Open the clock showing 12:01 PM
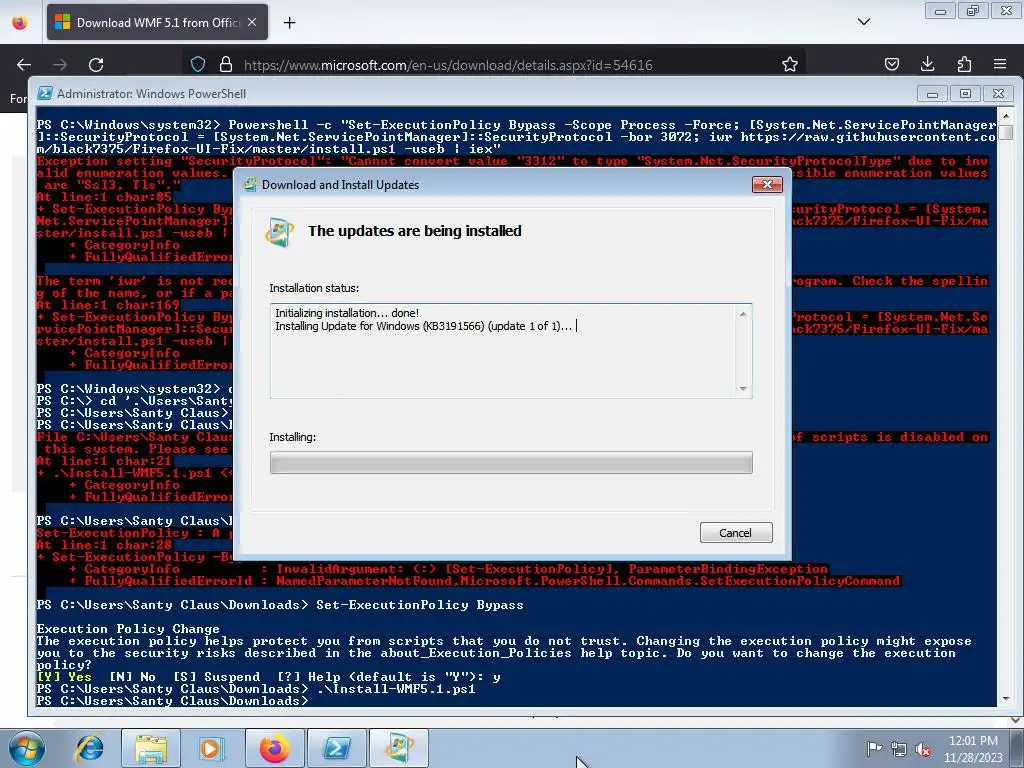 pyautogui.click(x=973, y=749)
